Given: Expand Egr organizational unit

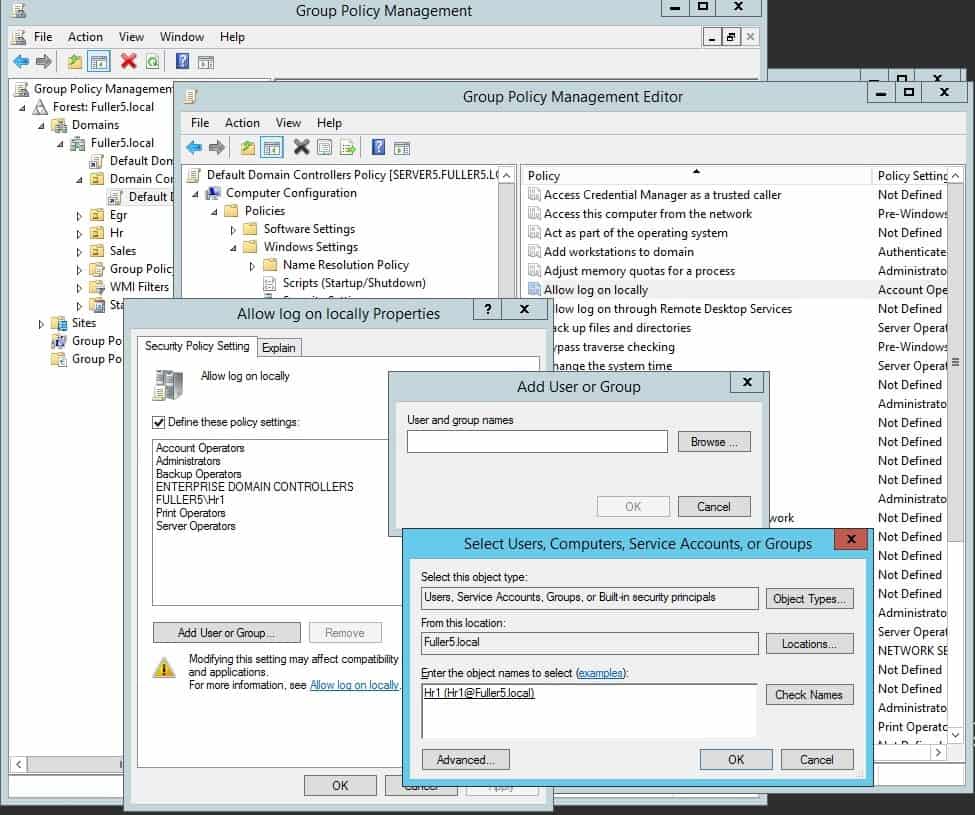Looking at the screenshot, I should click(x=79, y=216).
